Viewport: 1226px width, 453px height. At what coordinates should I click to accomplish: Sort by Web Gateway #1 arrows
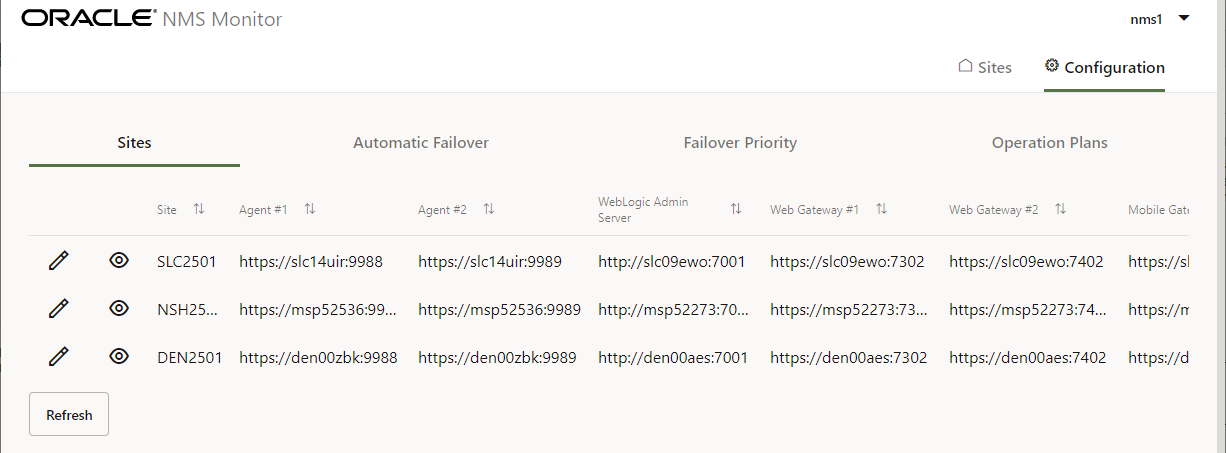coord(881,209)
